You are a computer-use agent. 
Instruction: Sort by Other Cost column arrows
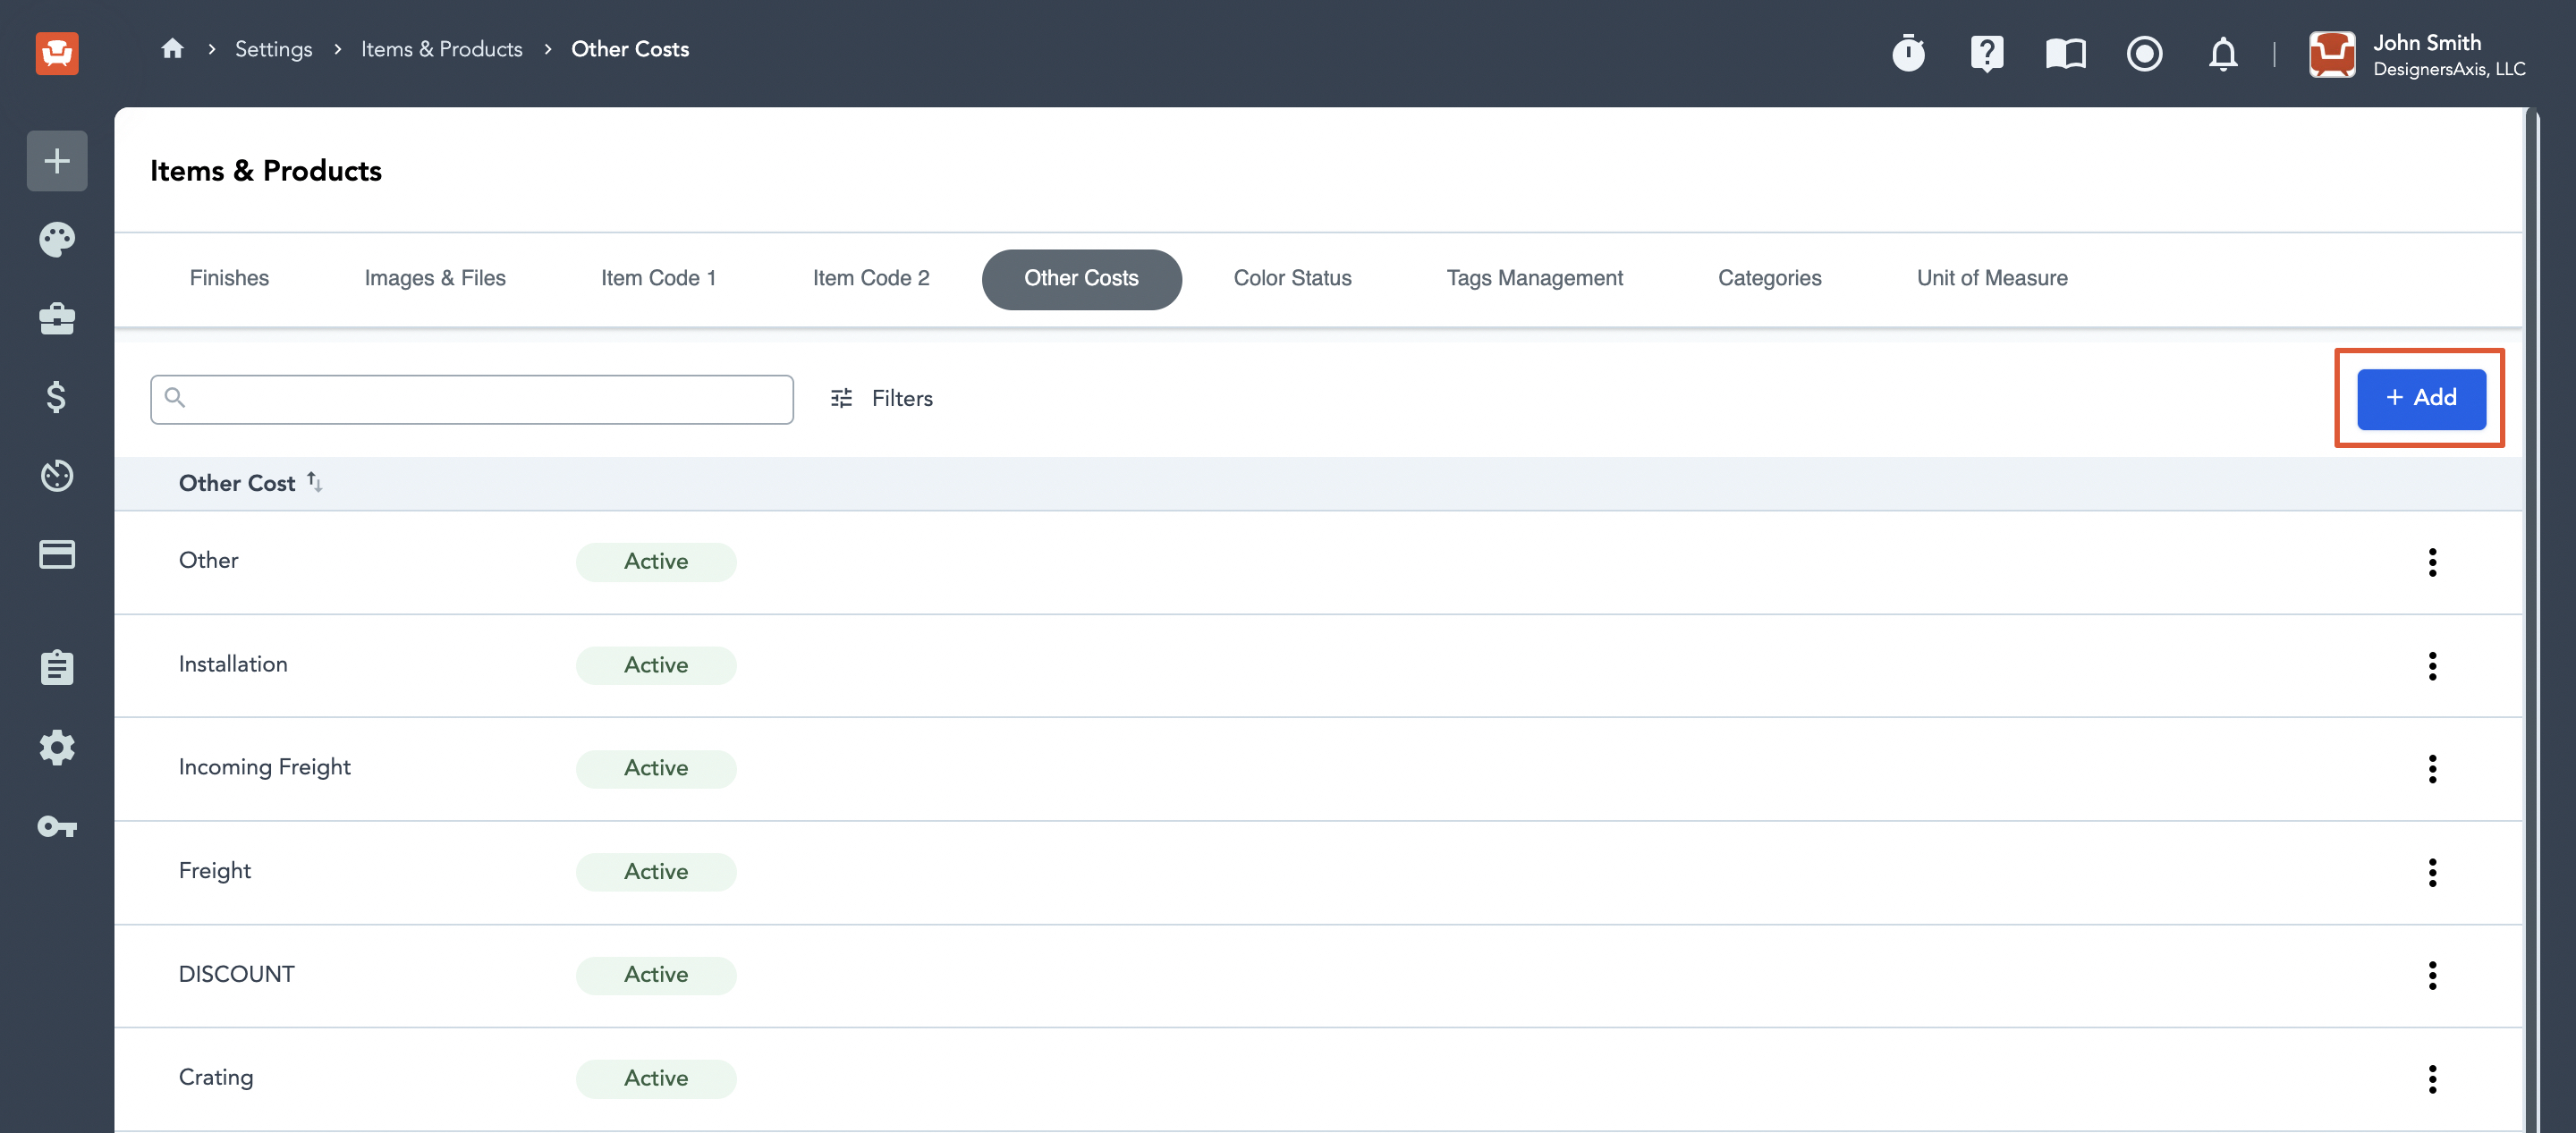tap(314, 482)
